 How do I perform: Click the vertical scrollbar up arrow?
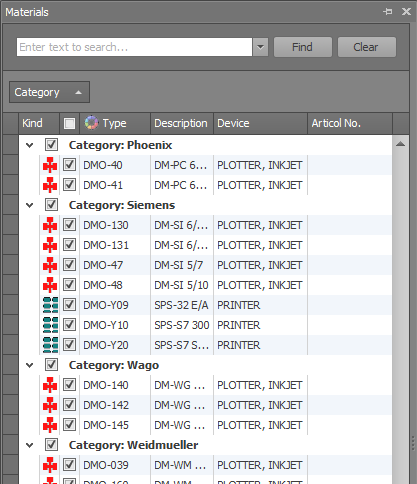click(x=401, y=144)
